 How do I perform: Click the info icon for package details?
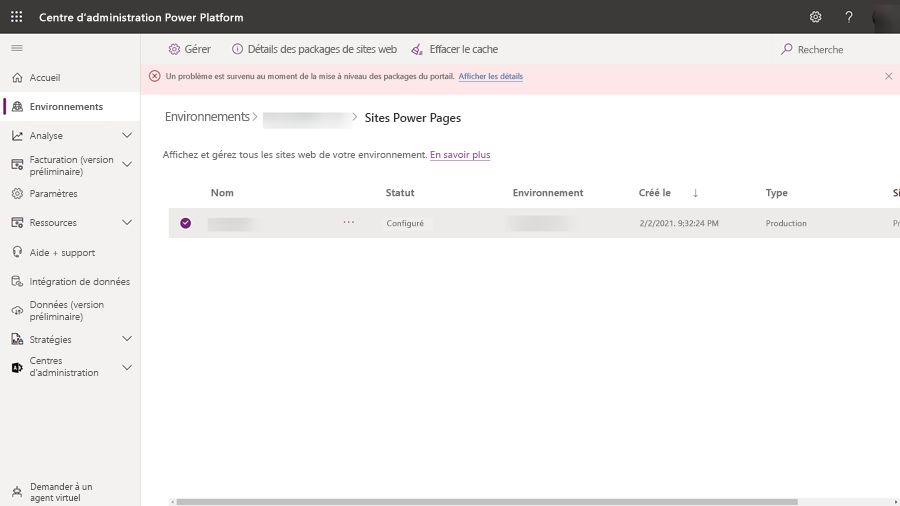(237, 49)
